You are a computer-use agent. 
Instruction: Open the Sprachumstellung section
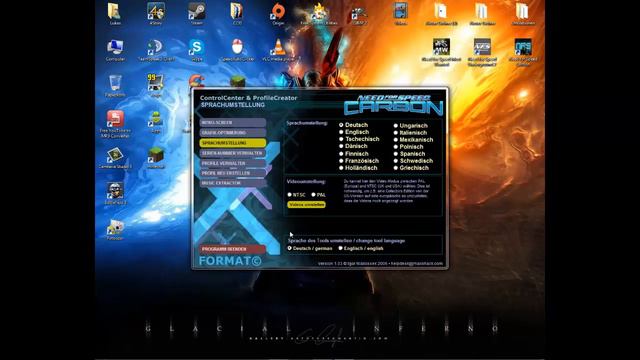pyautogui.click(x=233, y=143)
